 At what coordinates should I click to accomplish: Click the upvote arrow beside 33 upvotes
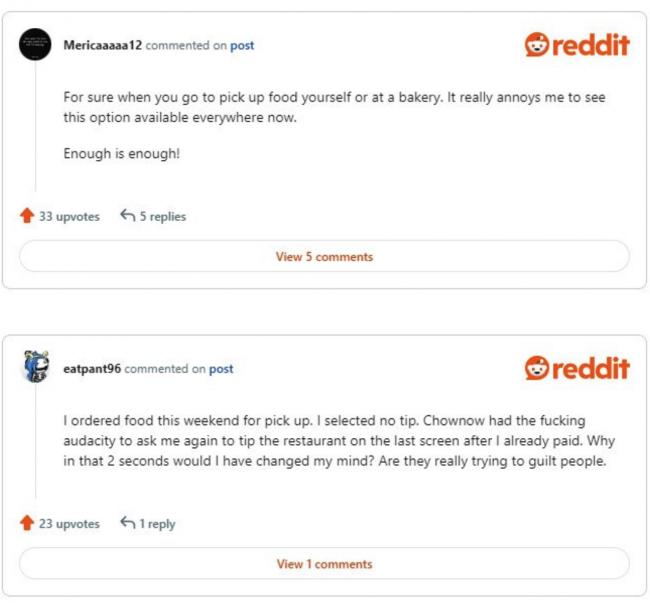[27, 216]
